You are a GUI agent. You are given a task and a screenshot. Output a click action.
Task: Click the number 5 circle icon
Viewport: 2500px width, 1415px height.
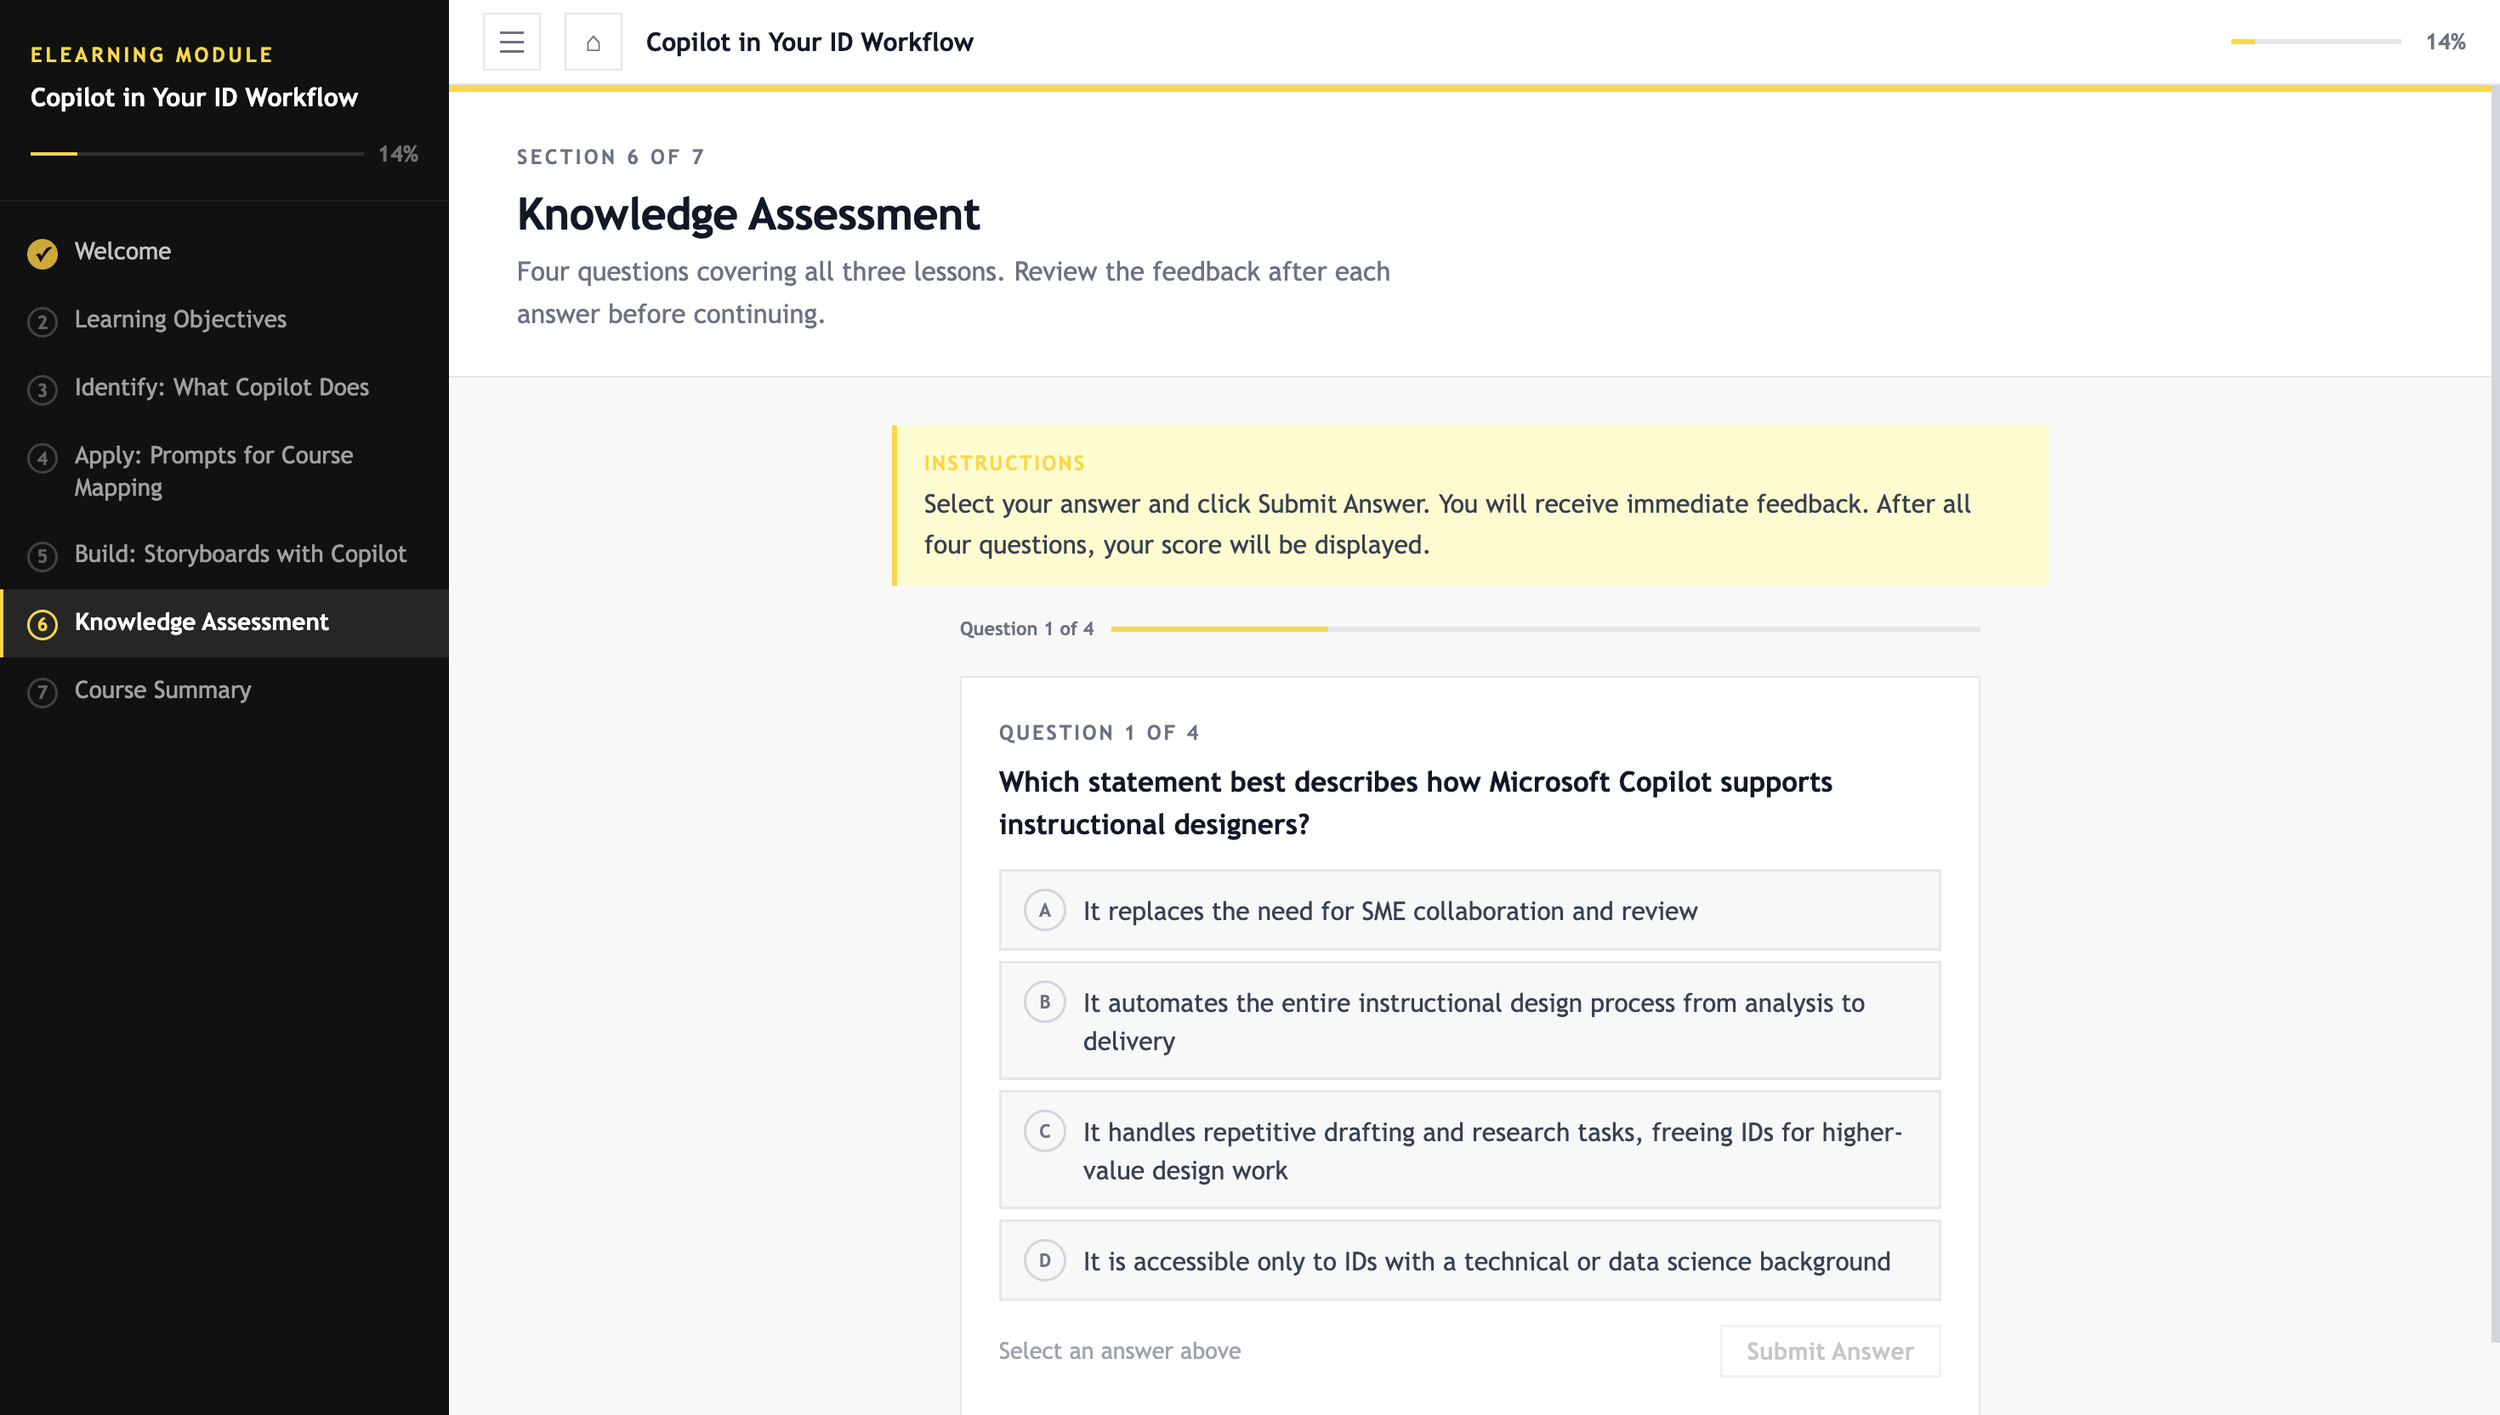(x=42, y=556)
